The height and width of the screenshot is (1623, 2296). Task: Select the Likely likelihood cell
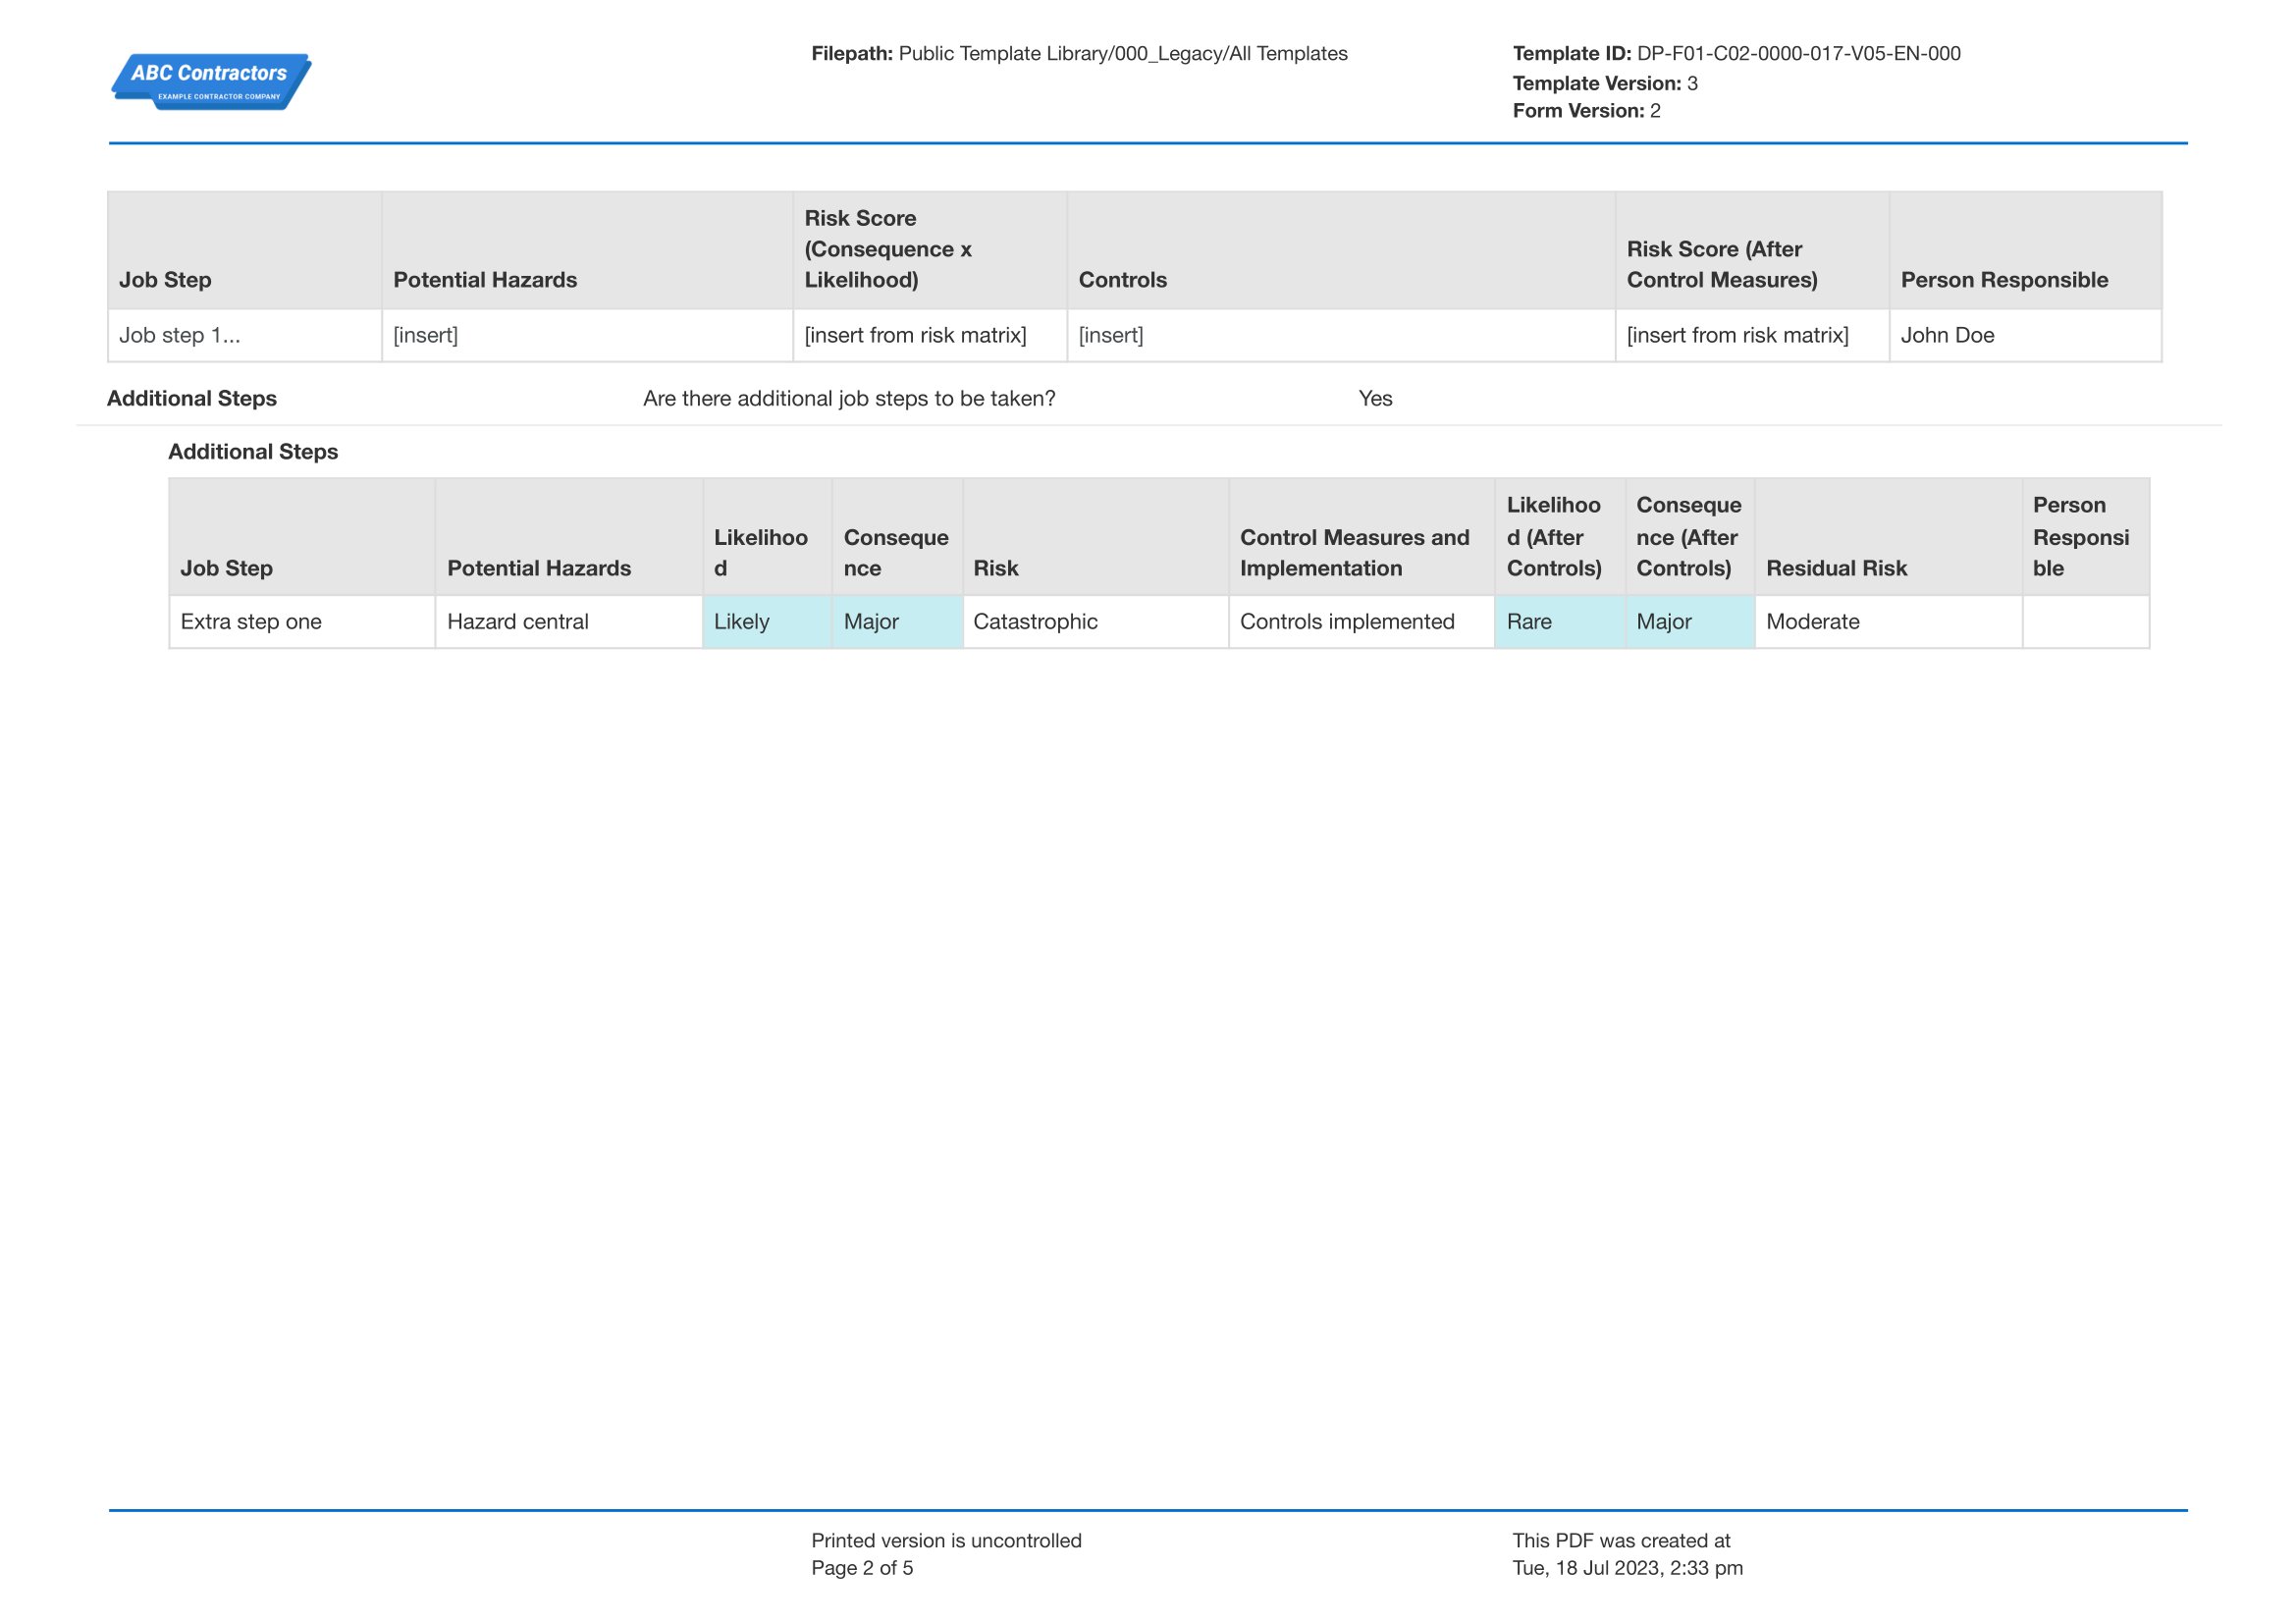point(766,621)
